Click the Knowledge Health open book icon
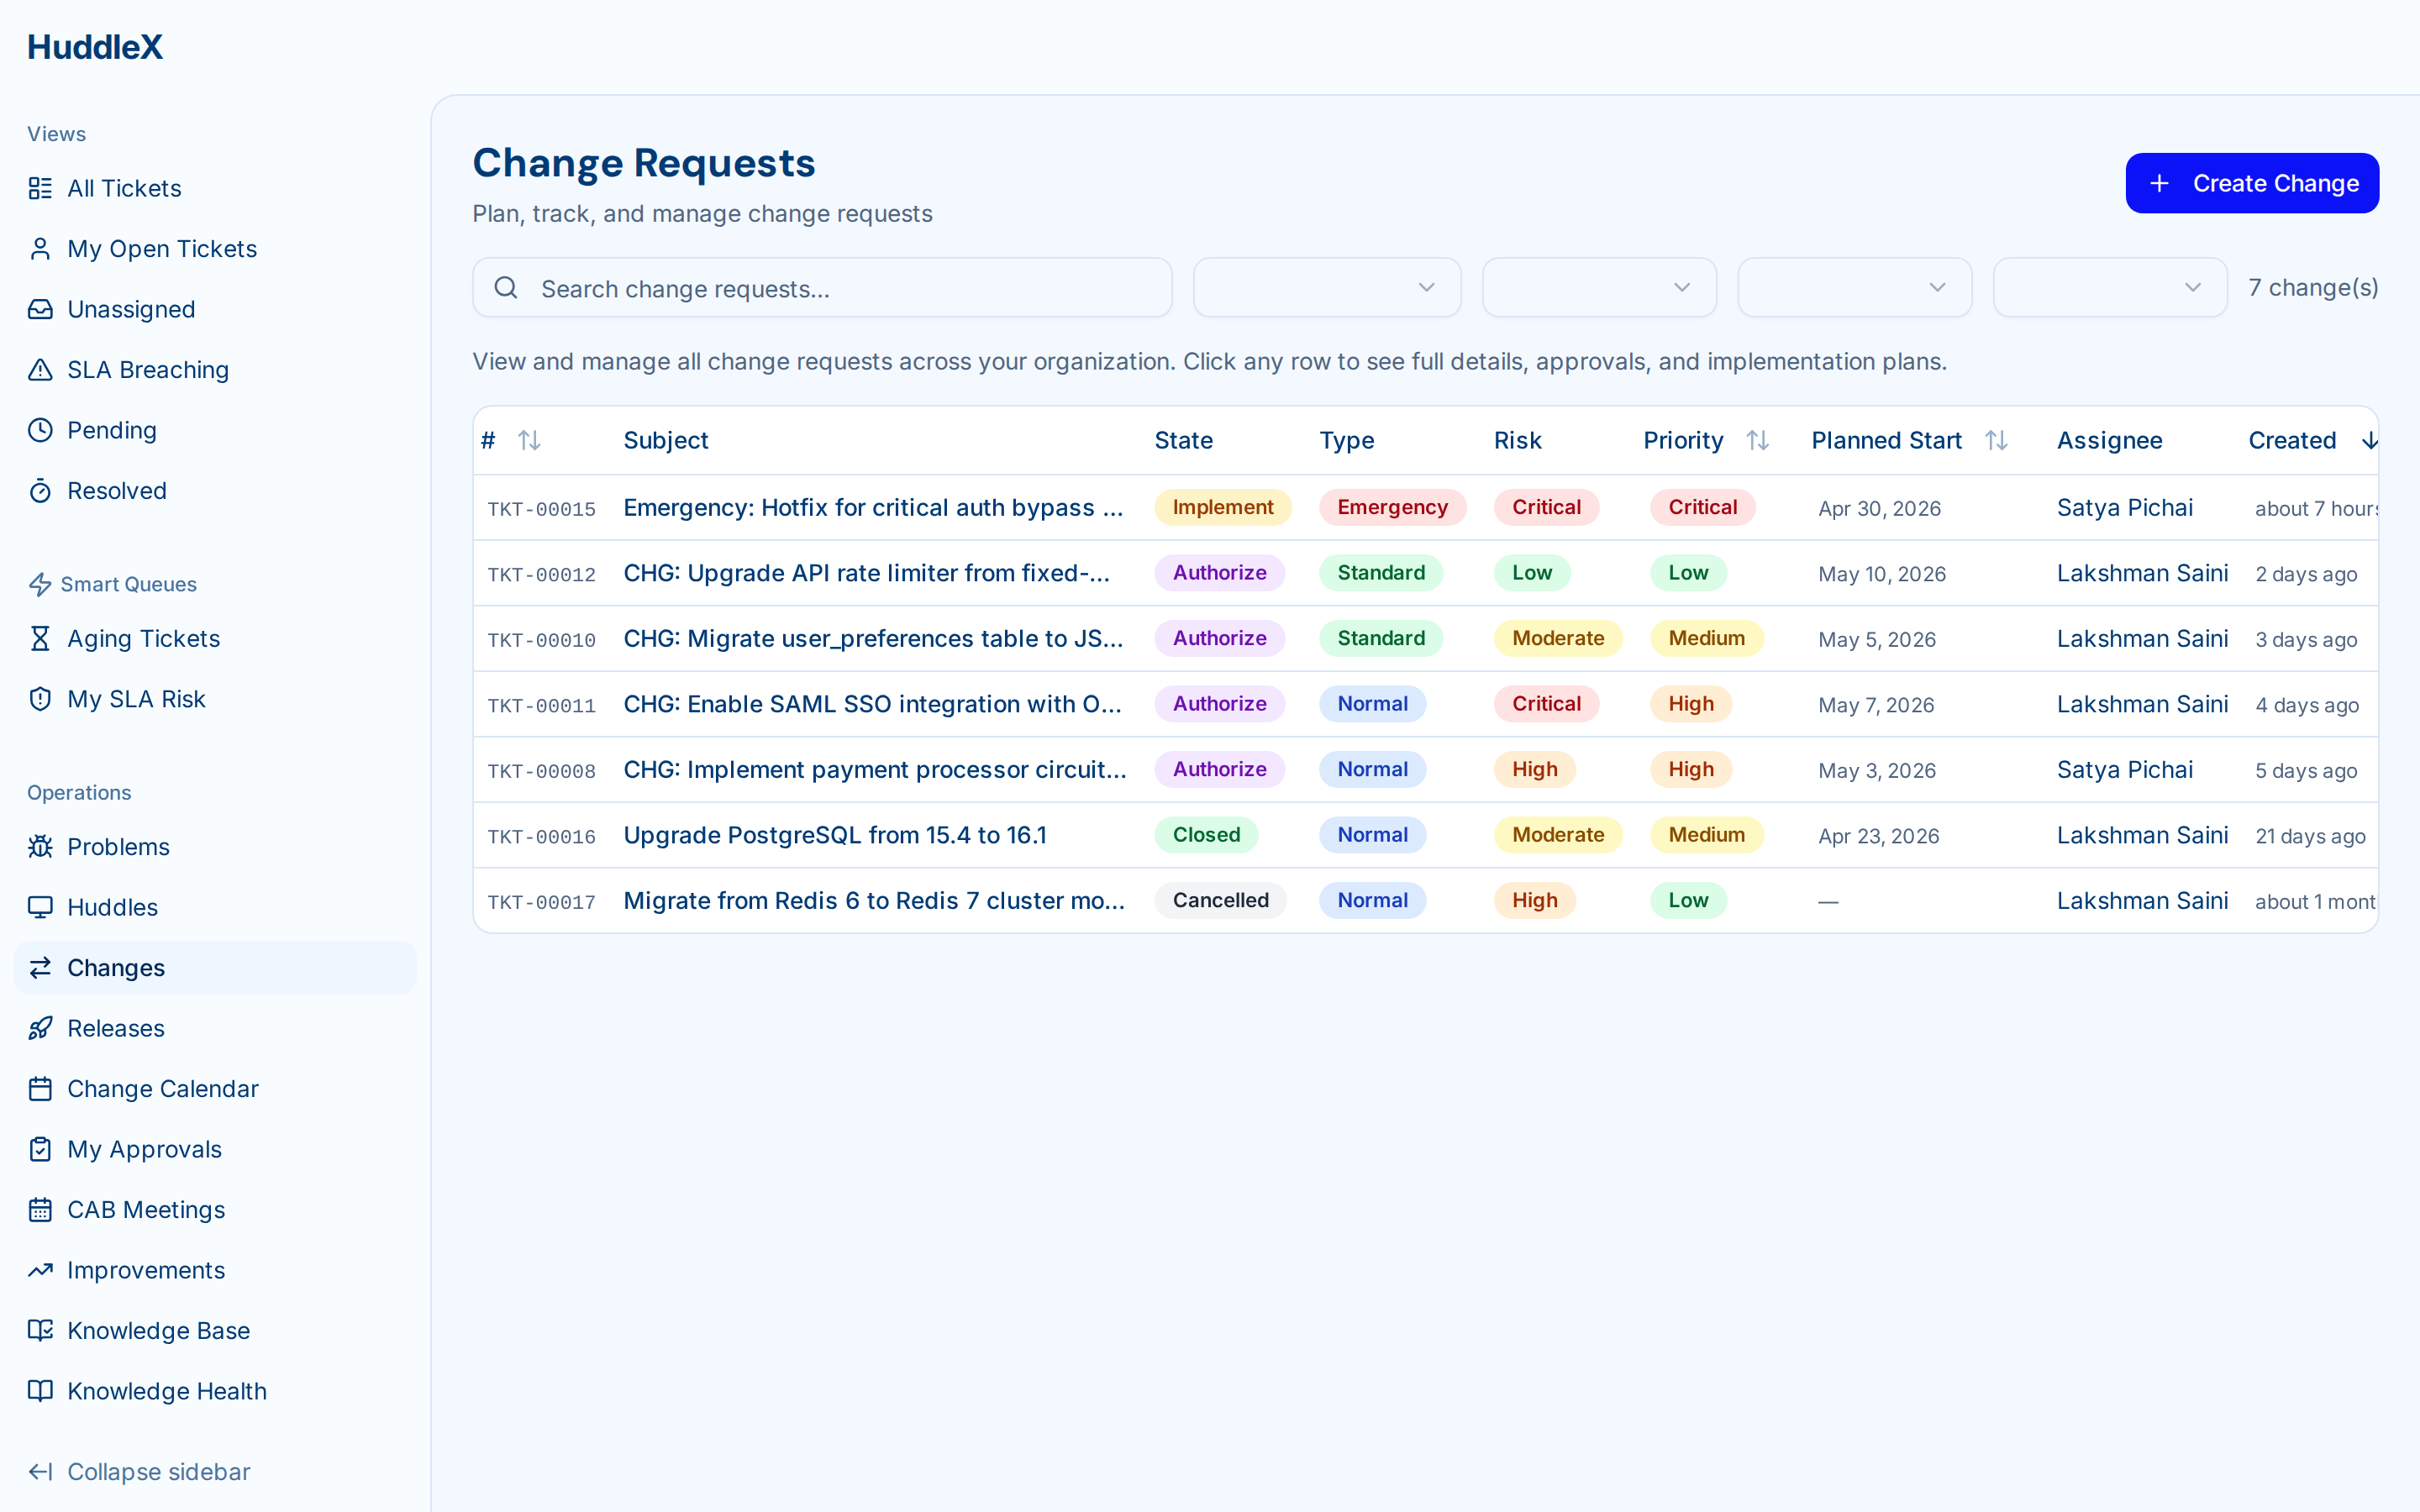This screenshot has width=2420, height=1512. pos(40,1391)
